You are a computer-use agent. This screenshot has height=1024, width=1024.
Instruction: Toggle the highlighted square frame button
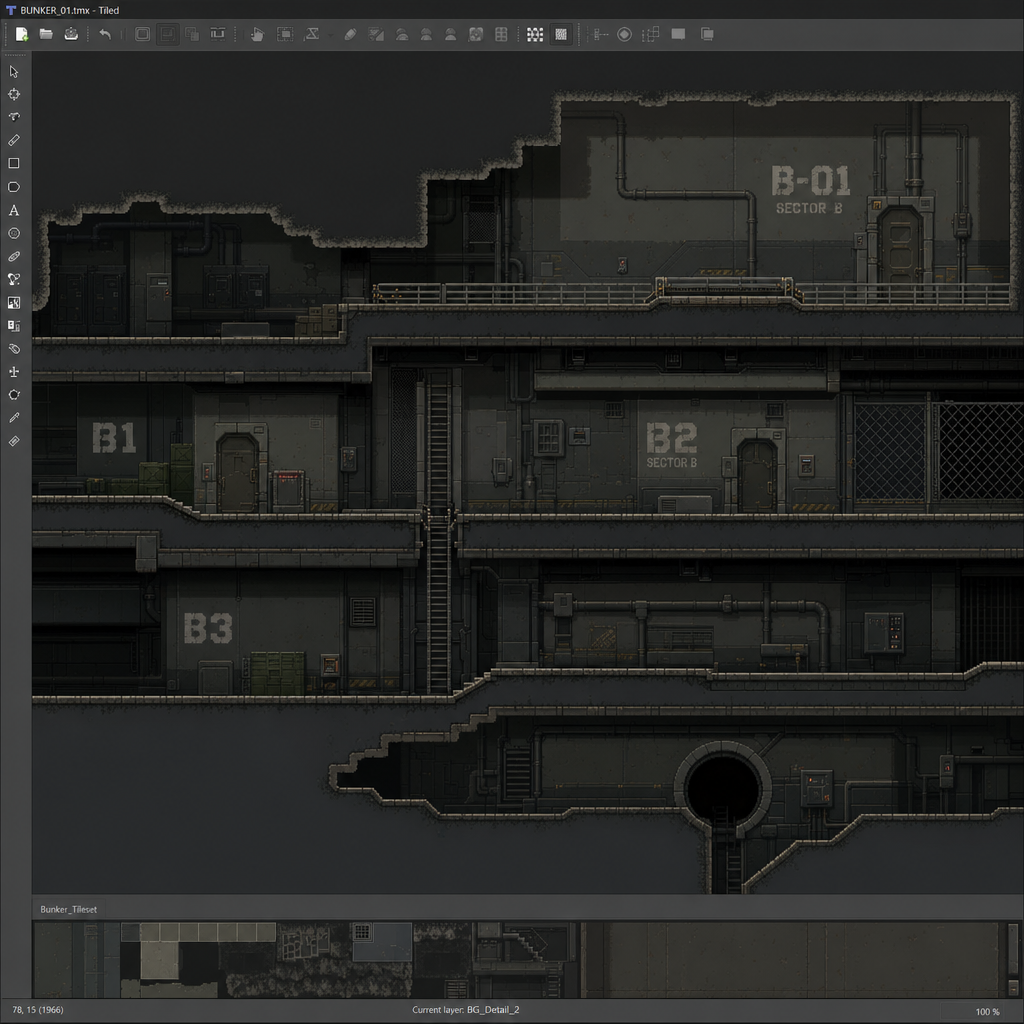168,34
